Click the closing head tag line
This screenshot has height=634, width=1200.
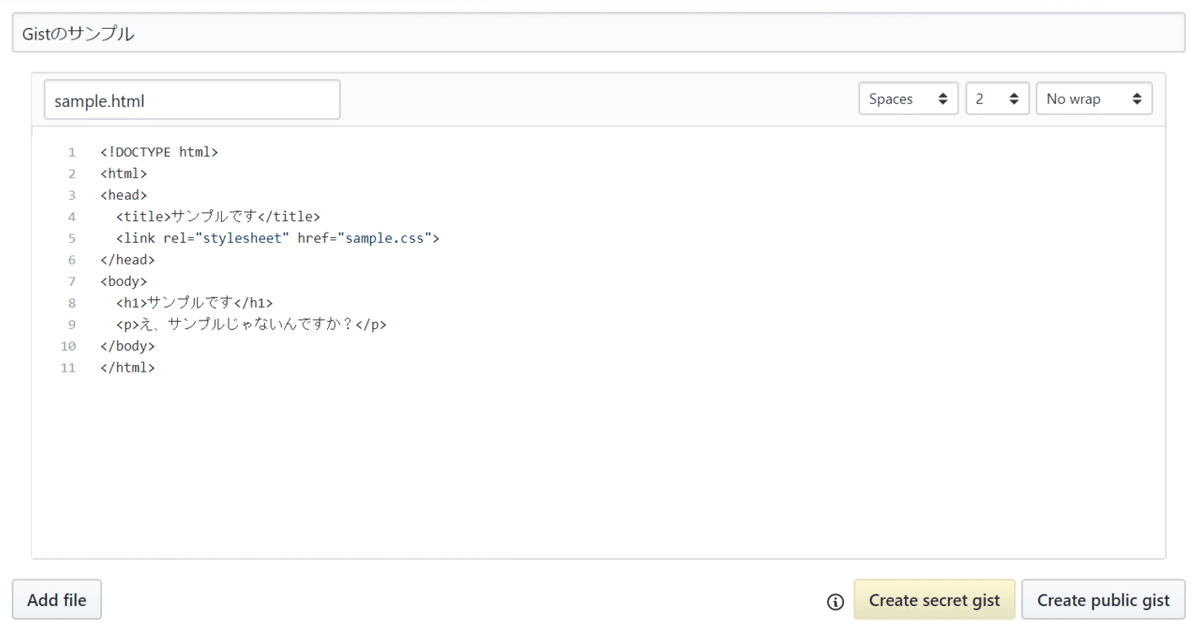pyautogui.click(x=128, y=260)
